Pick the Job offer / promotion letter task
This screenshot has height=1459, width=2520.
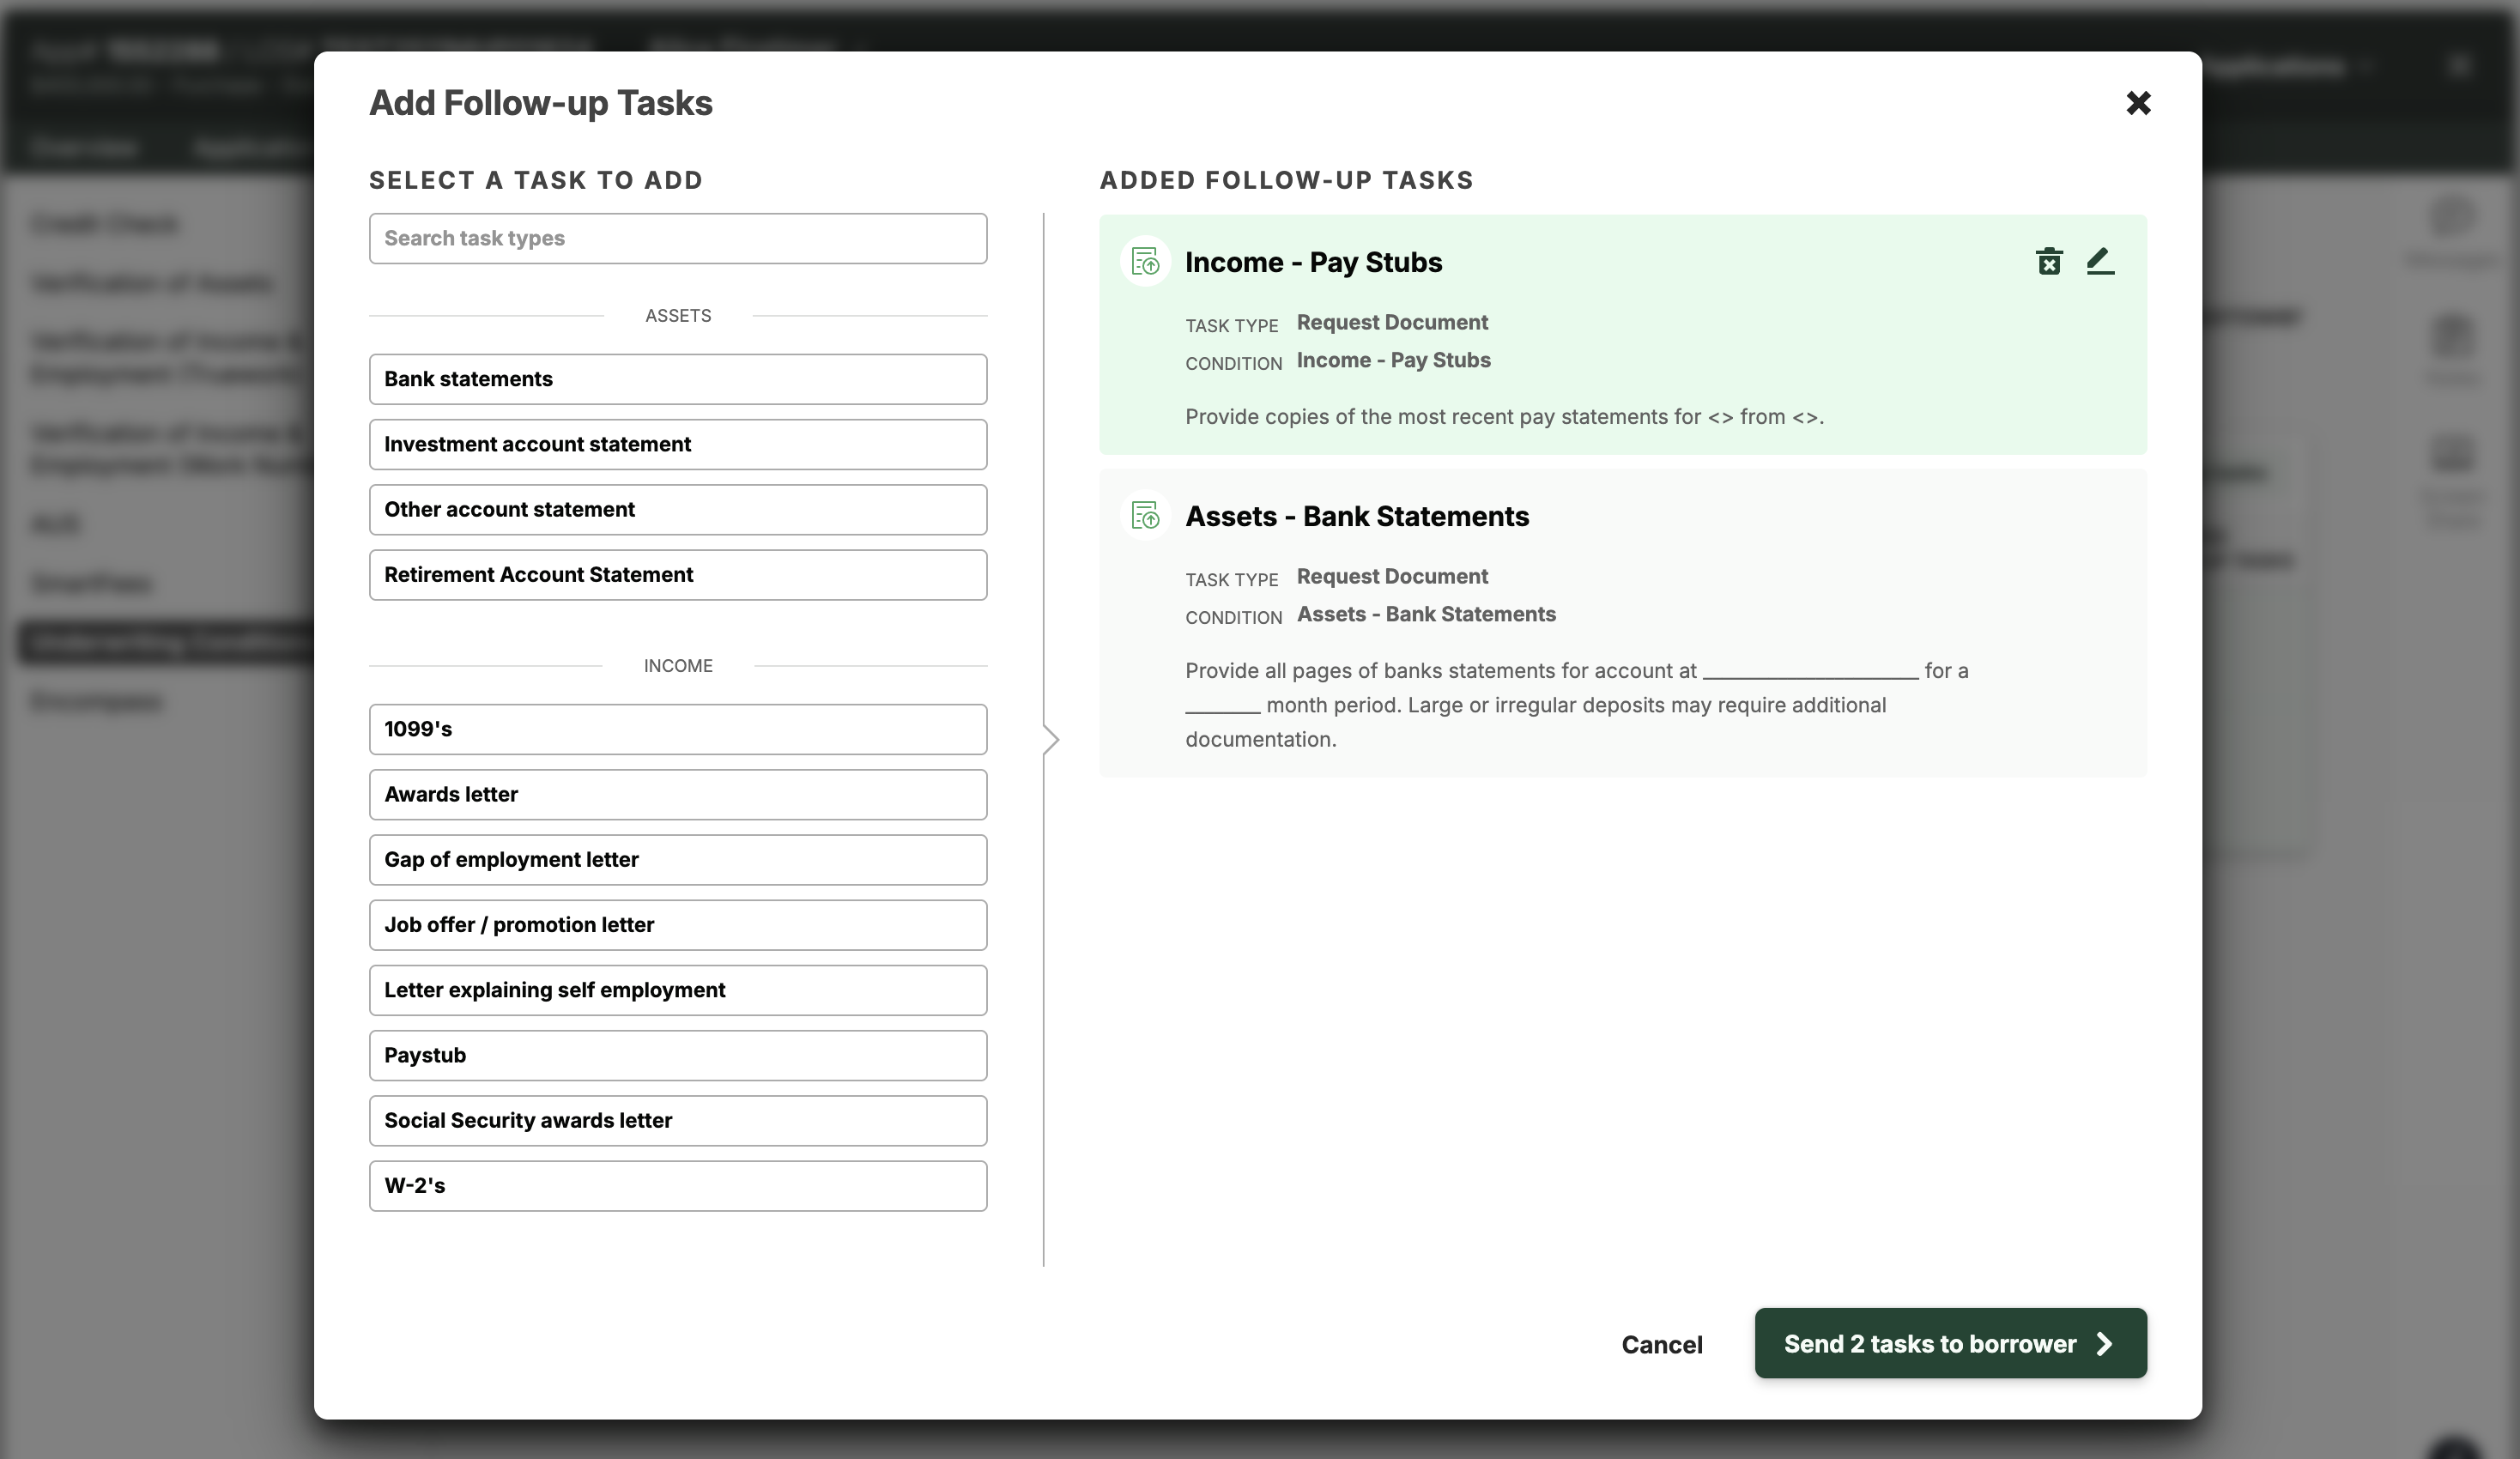click(x=677, y=925)
